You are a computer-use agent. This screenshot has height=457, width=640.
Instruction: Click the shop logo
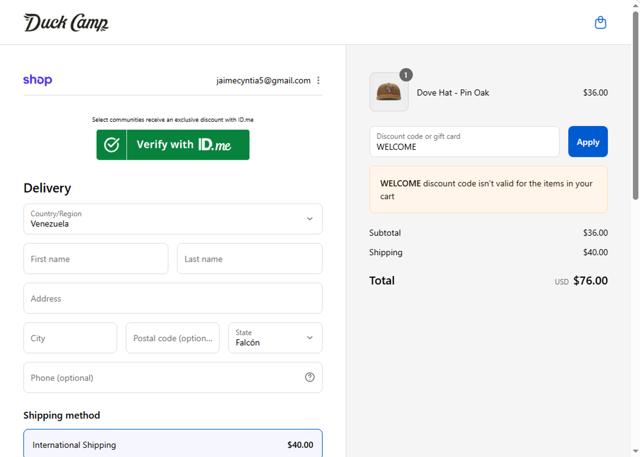pos(38,80)
